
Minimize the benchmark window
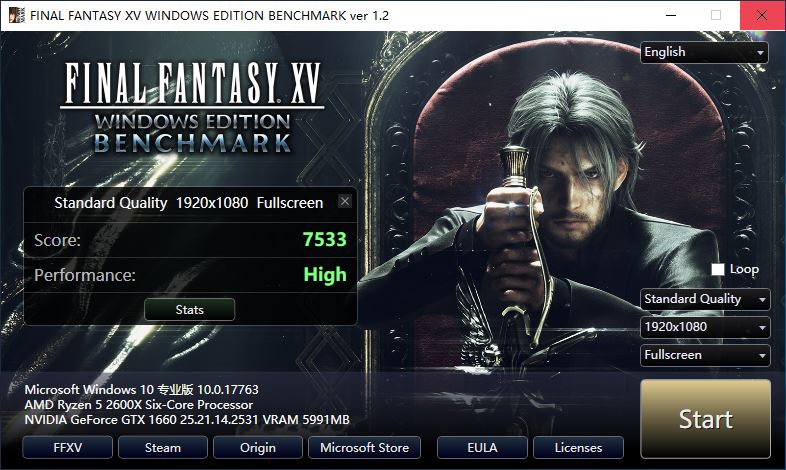(670, 15)
